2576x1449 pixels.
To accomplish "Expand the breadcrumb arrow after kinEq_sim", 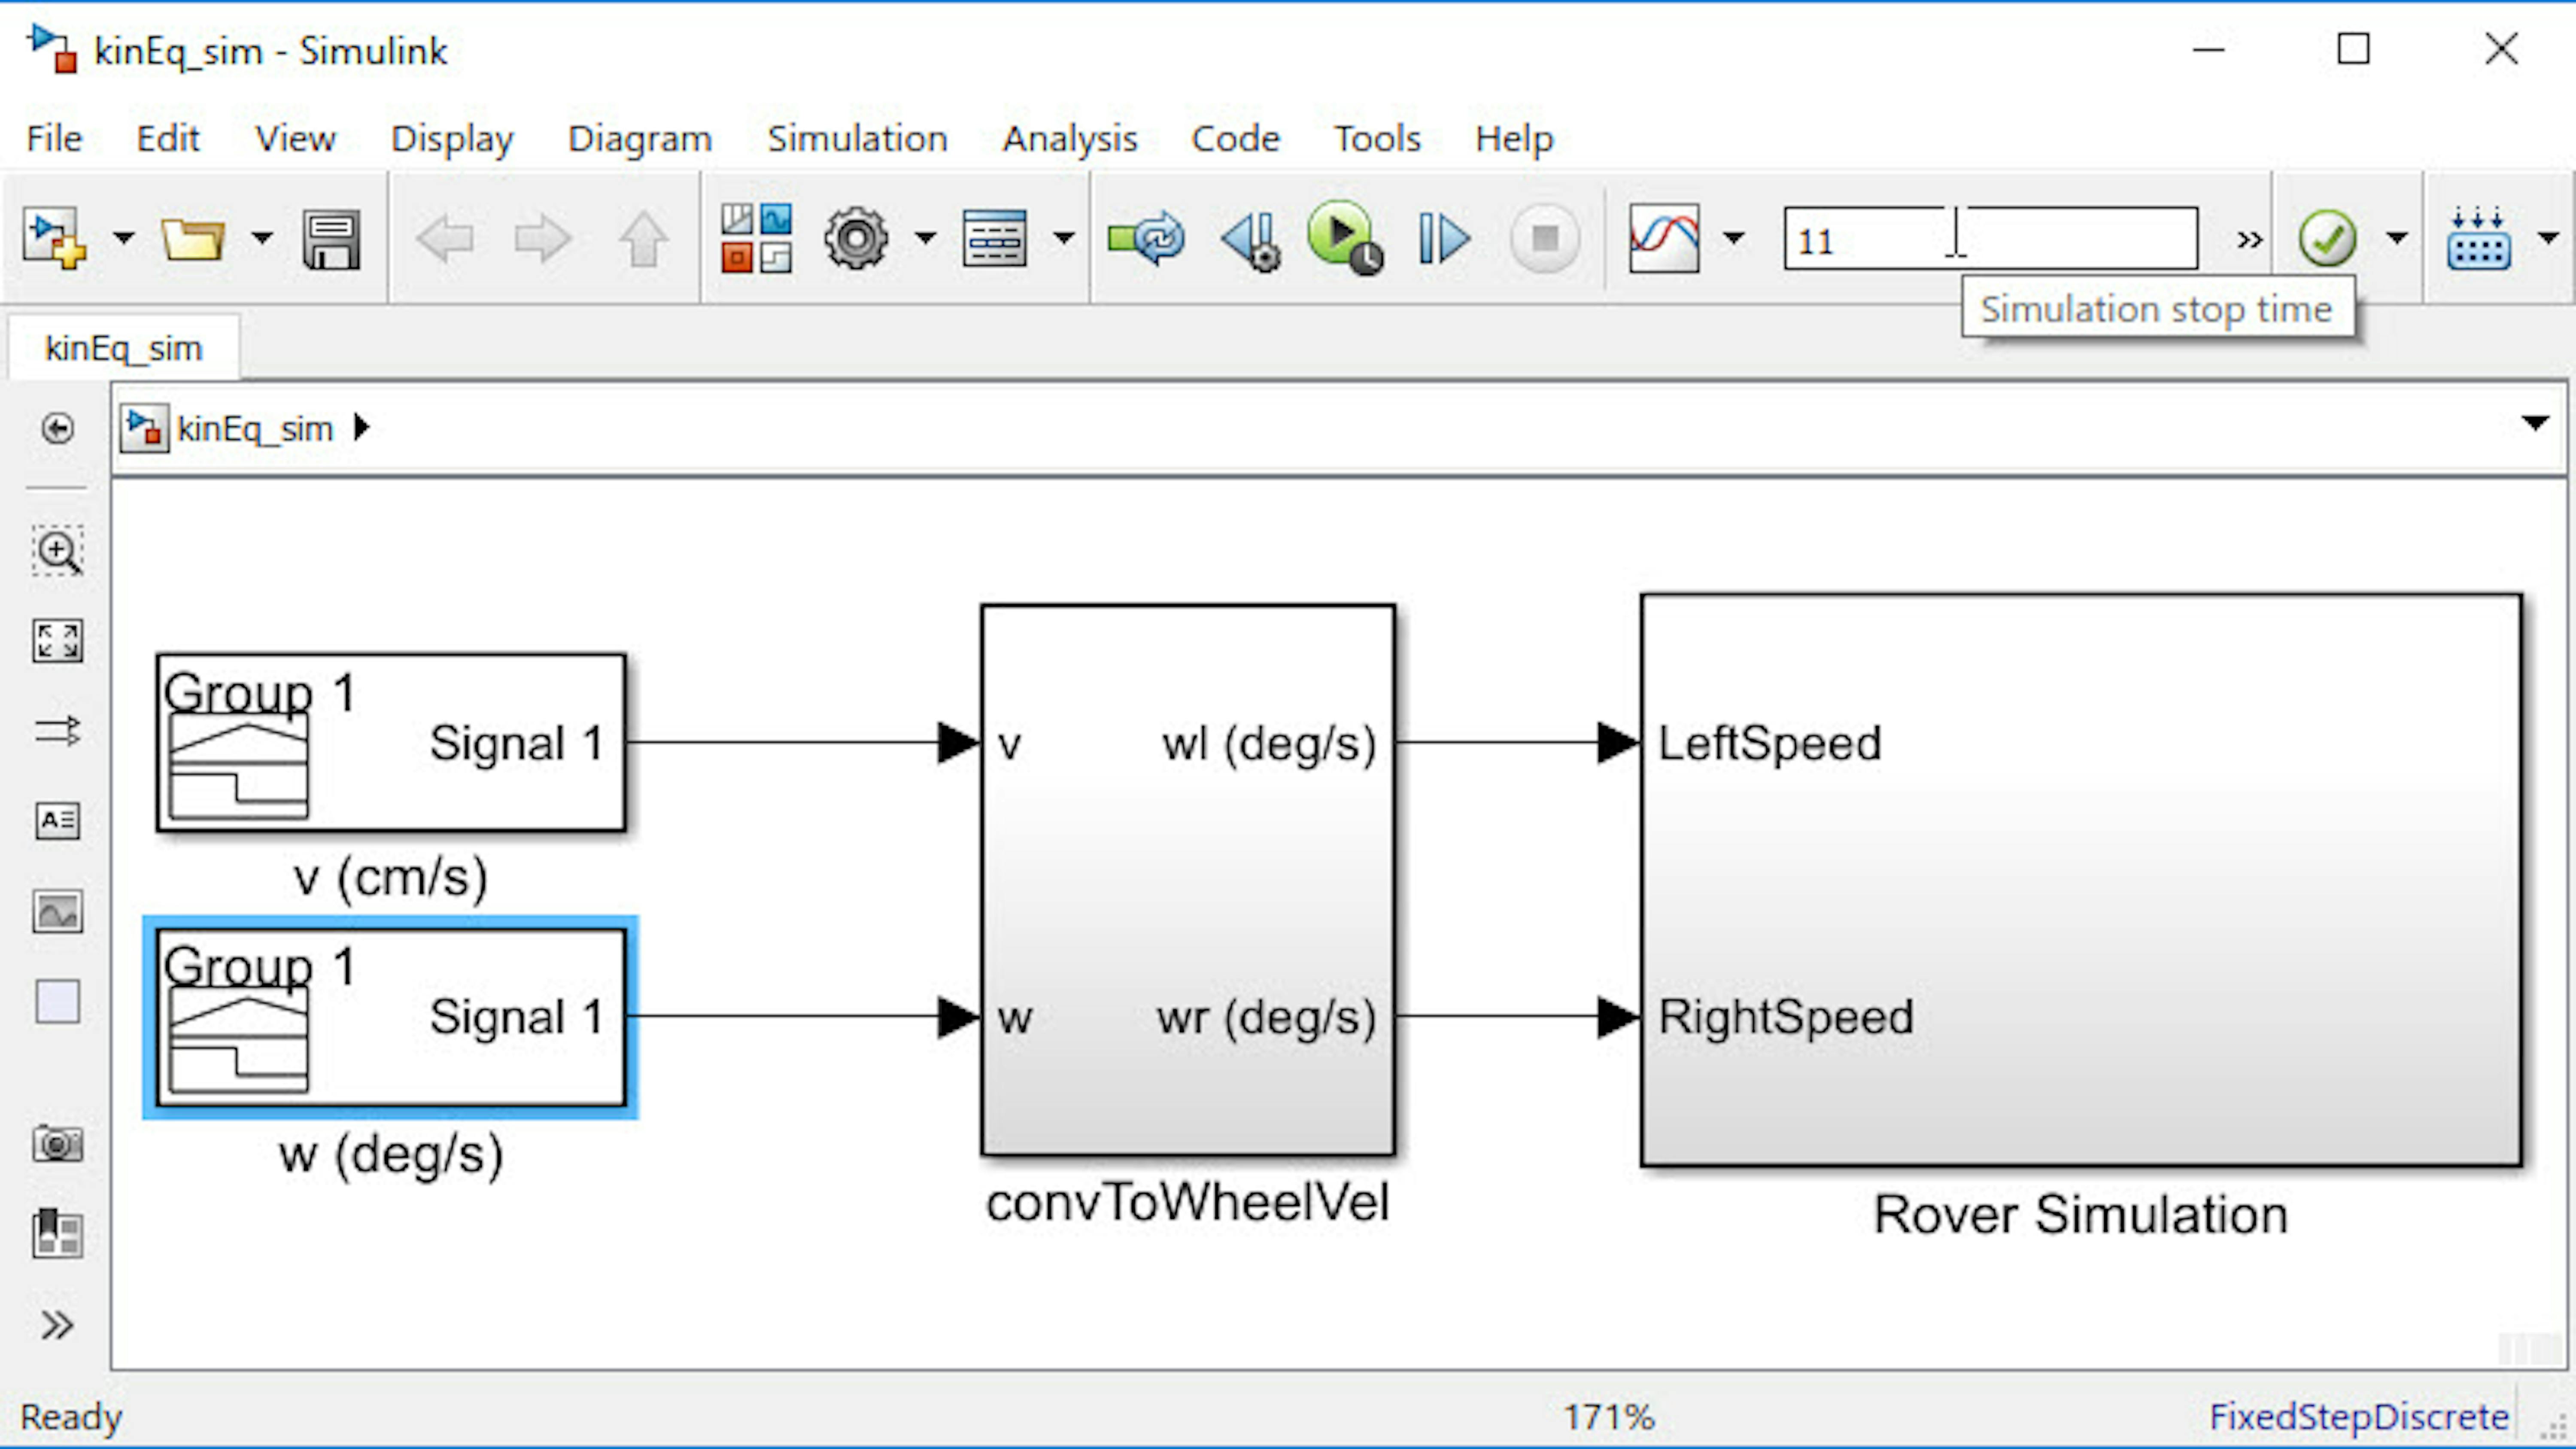I will [x=362, y=428].
